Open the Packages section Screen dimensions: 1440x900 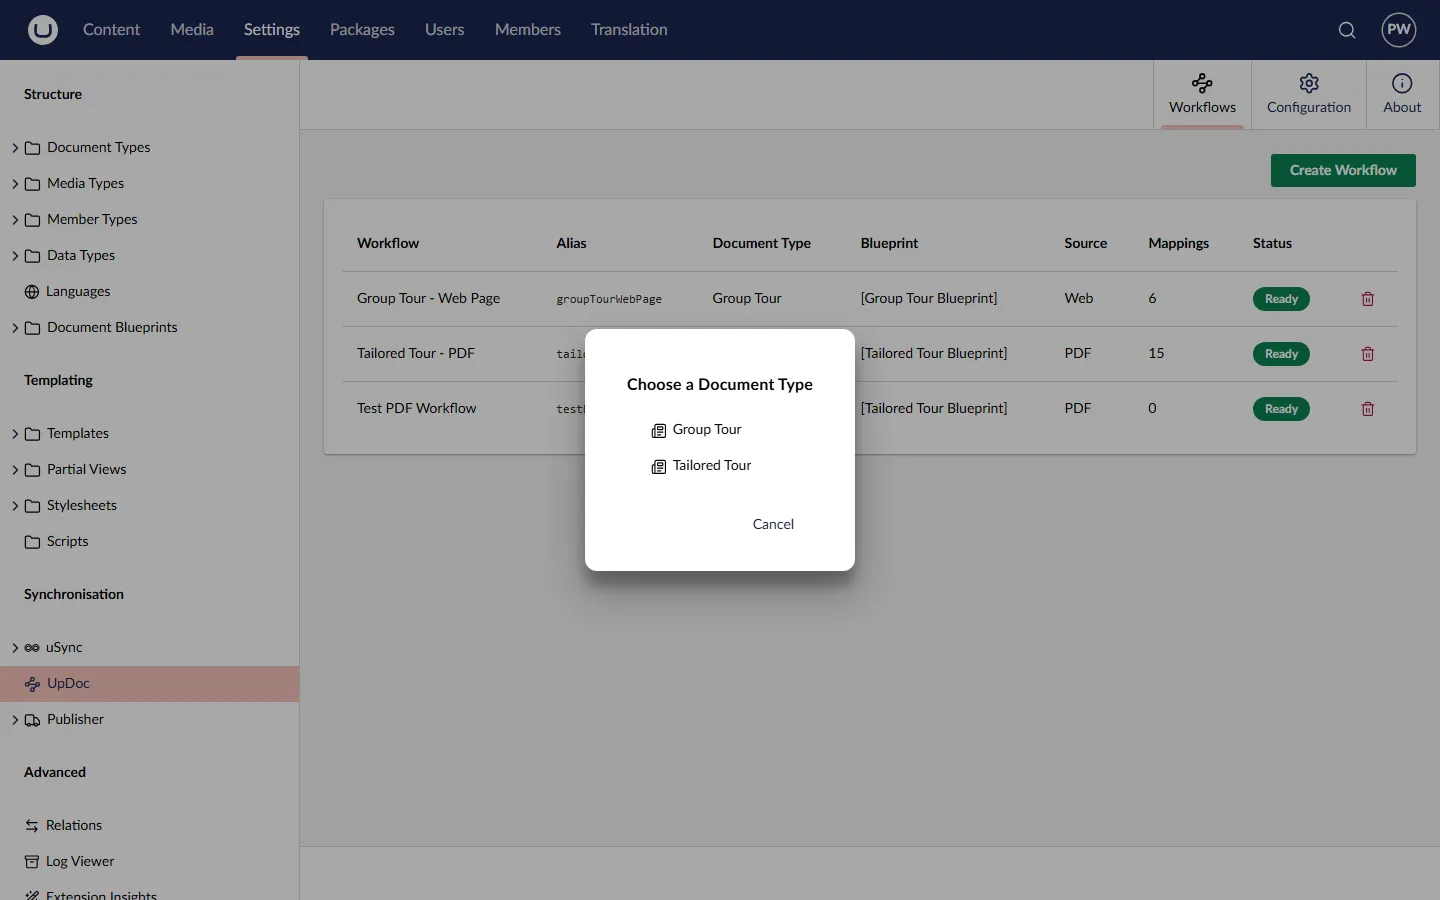click(x=362, y=30)
